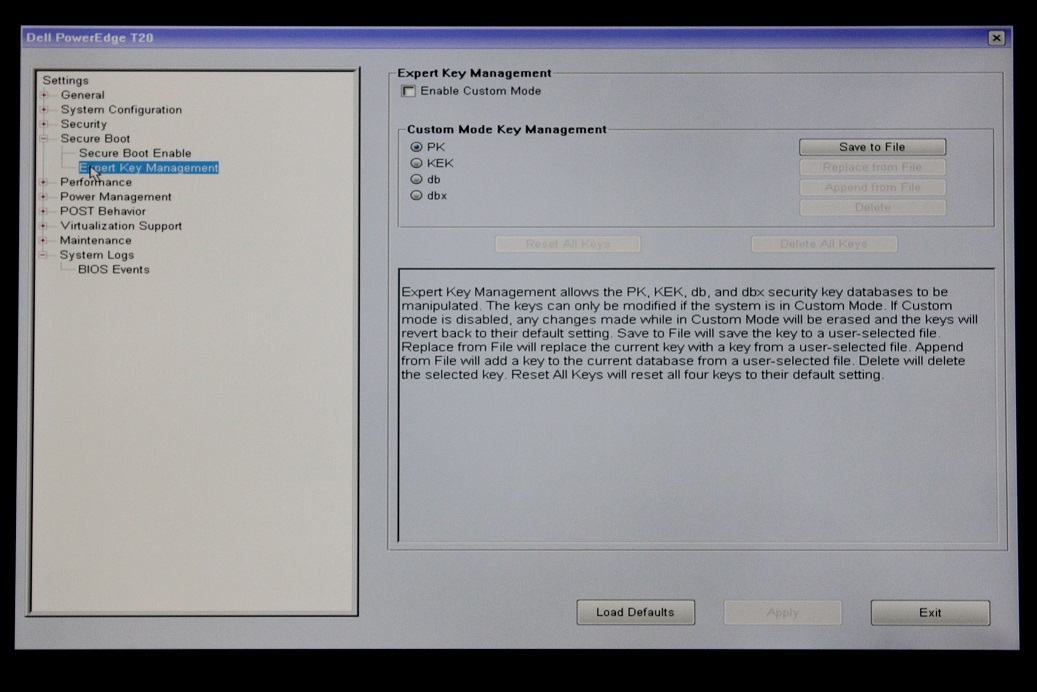
Task: Select POST Behavior in the tree
Action: (x=103, y=212)
